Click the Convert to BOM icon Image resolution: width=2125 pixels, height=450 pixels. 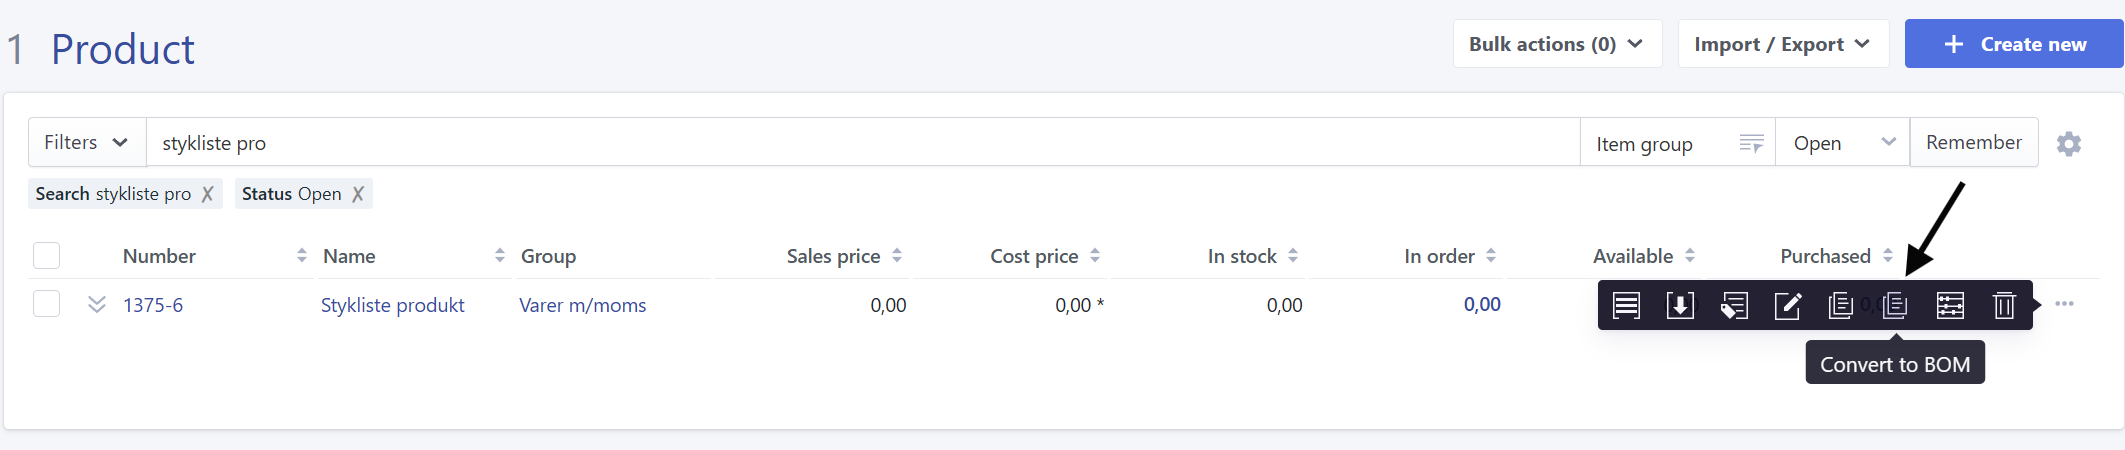[x=1895, y=305]
